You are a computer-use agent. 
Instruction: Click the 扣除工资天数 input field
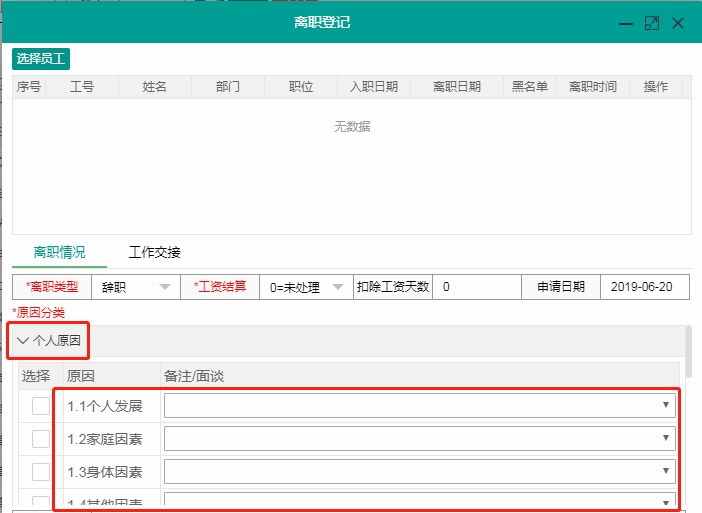click(477, 287)
